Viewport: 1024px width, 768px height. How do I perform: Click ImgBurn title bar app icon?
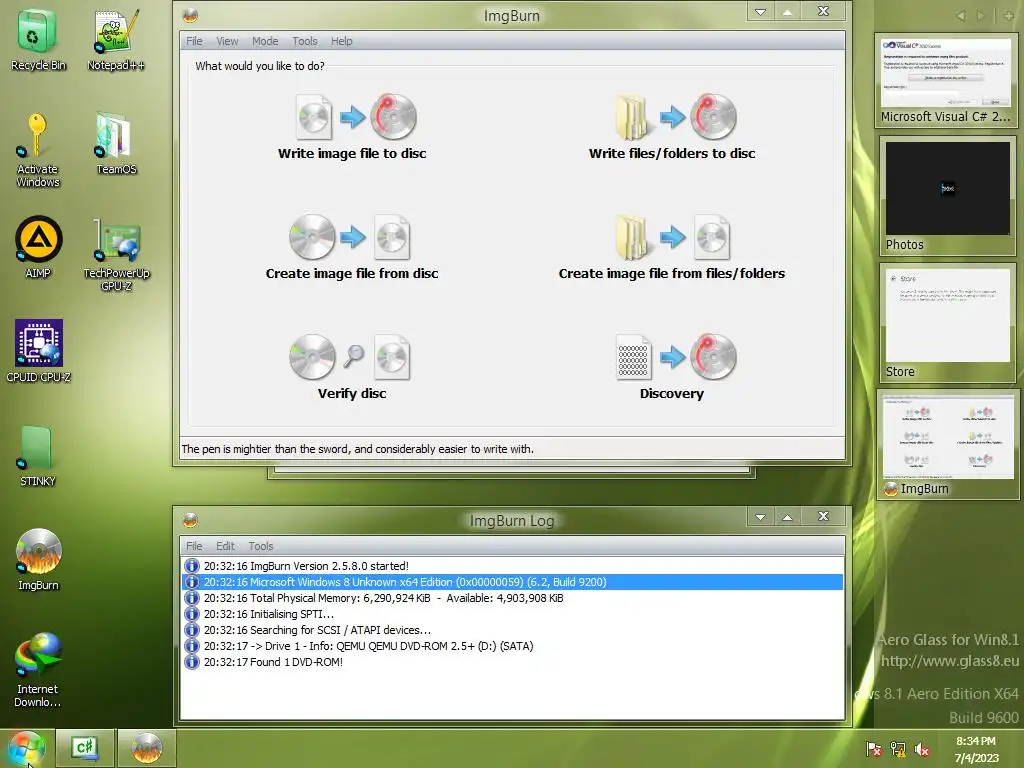point(190,15)
